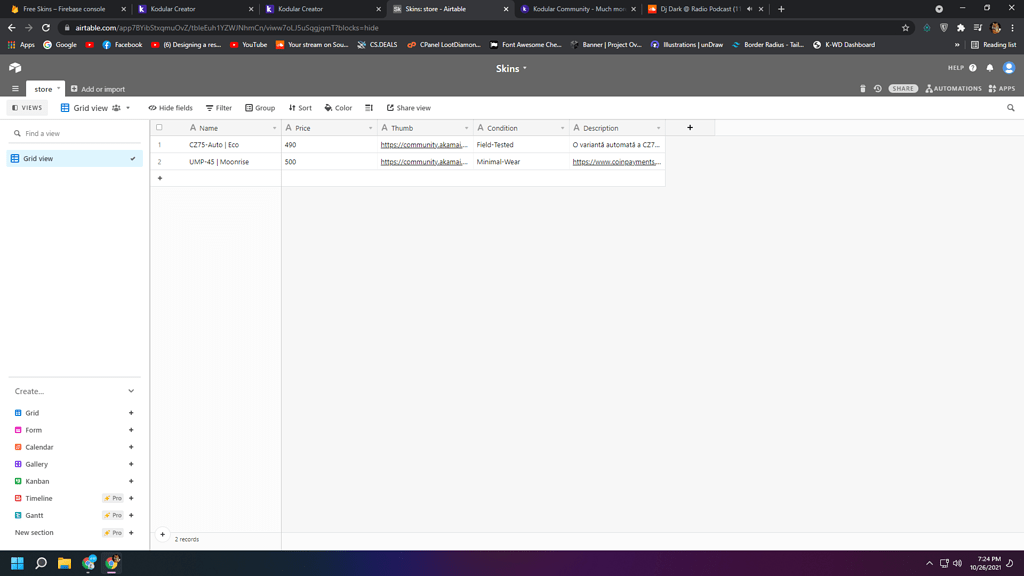Select the store table tab
The width and height of the screenshot is (1024, 576).
click(43, 89)
